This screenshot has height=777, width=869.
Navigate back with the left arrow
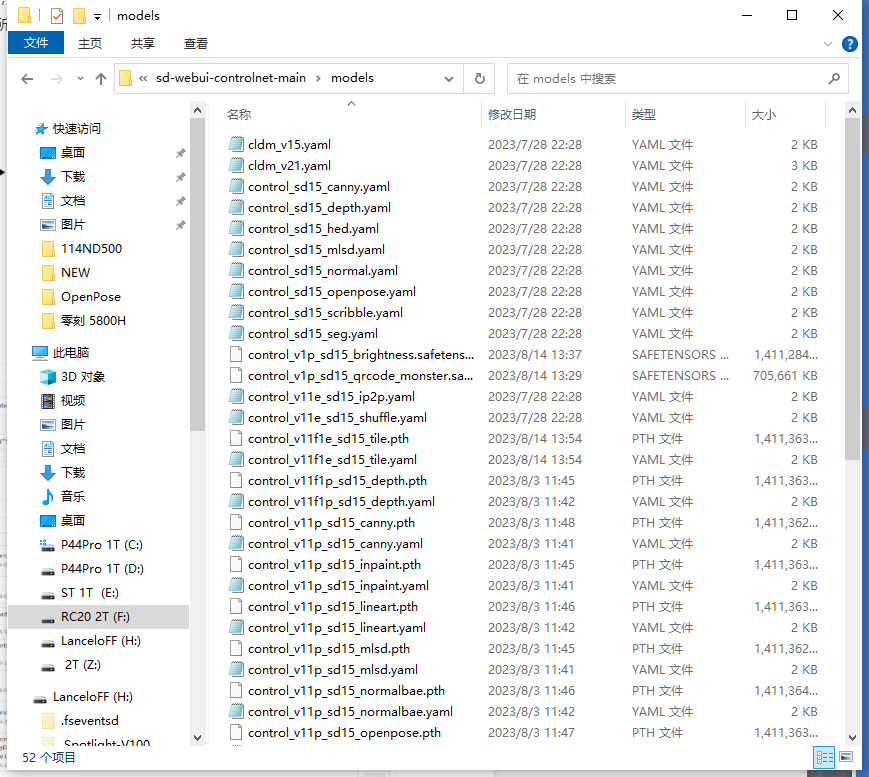point(27,79)
